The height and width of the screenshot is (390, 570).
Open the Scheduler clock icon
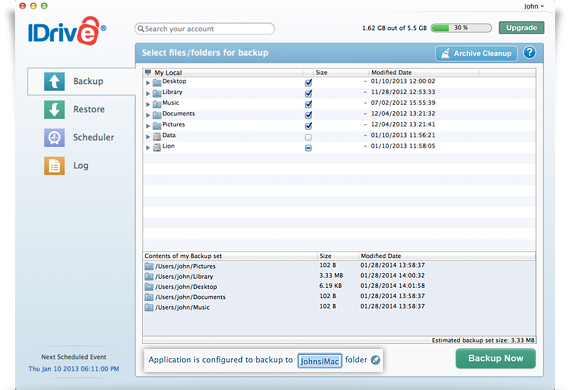pos(54,137)
